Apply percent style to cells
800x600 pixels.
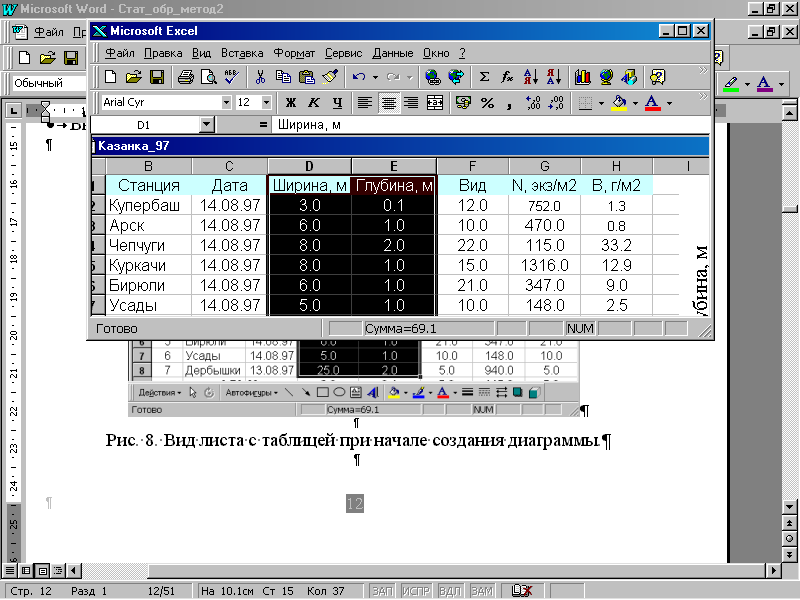tap(487, 103)
